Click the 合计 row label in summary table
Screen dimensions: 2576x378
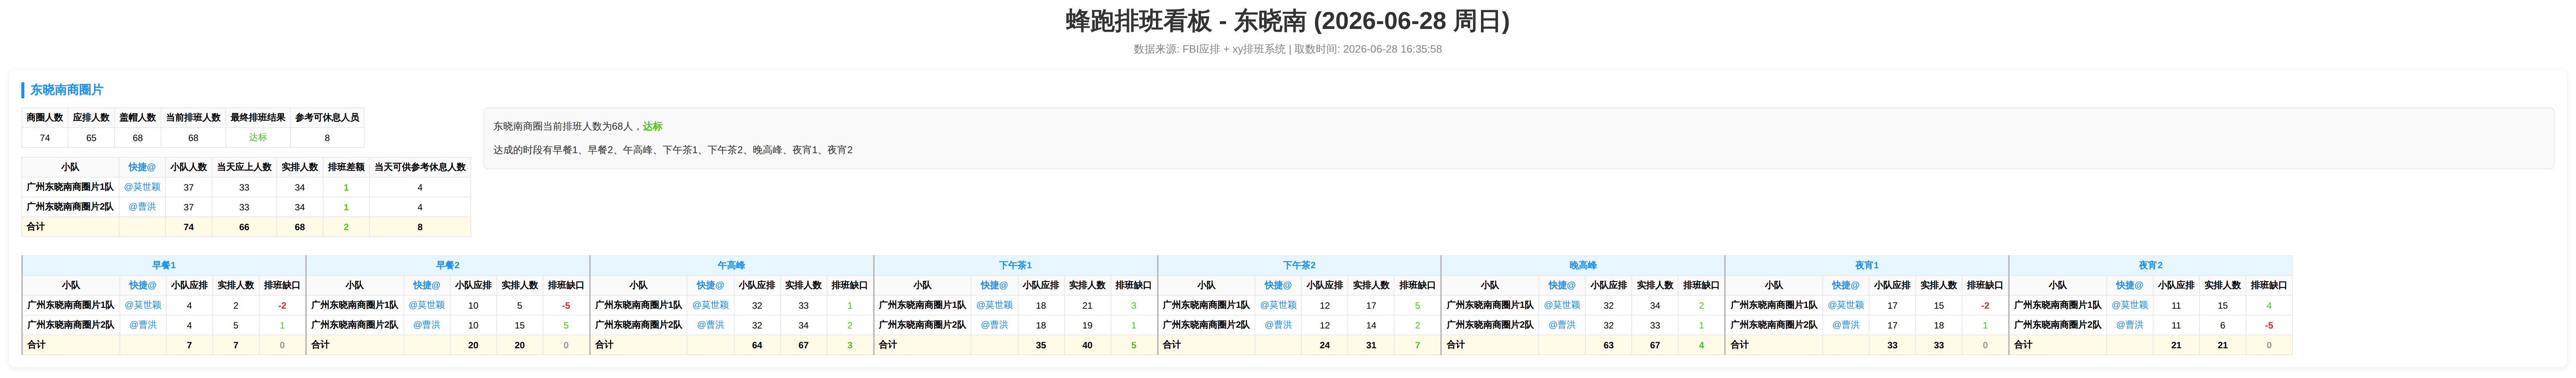coord(36,227)
